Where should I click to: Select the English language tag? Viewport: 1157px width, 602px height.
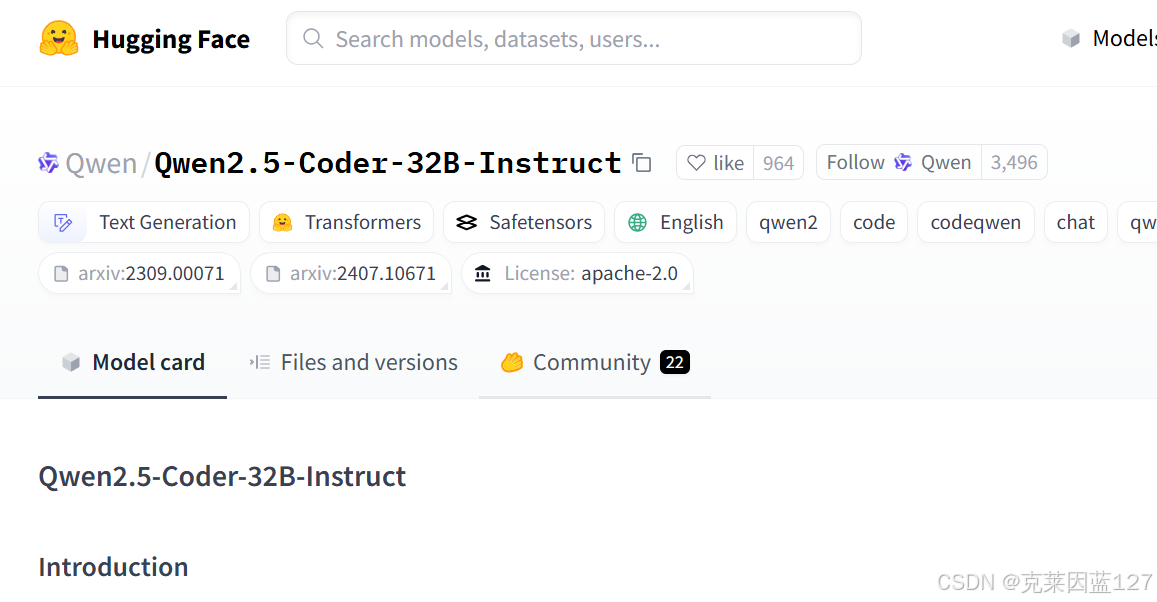[x=675, y=222]
